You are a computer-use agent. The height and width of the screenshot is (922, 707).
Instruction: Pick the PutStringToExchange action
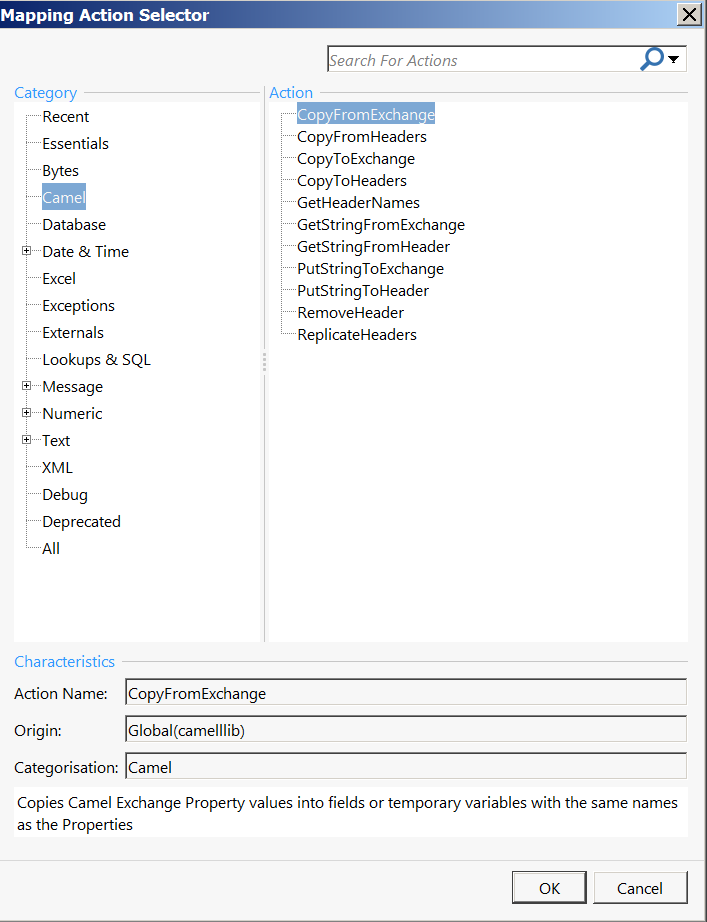pos(370,269)
